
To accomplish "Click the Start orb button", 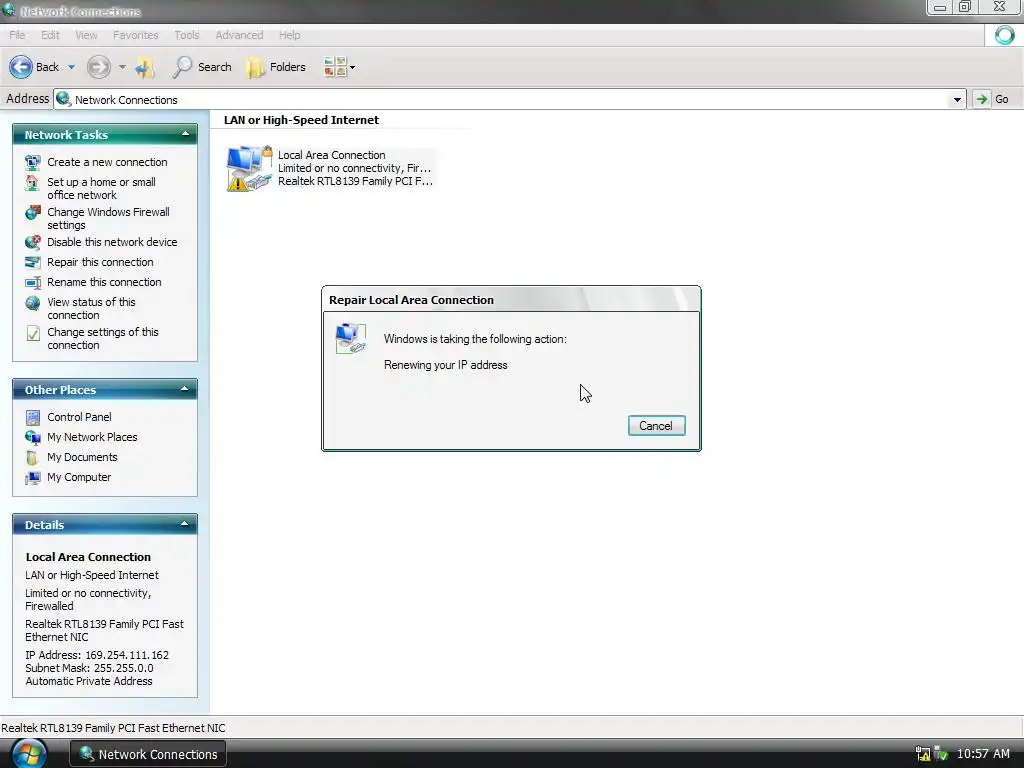I will coord(28,754).
